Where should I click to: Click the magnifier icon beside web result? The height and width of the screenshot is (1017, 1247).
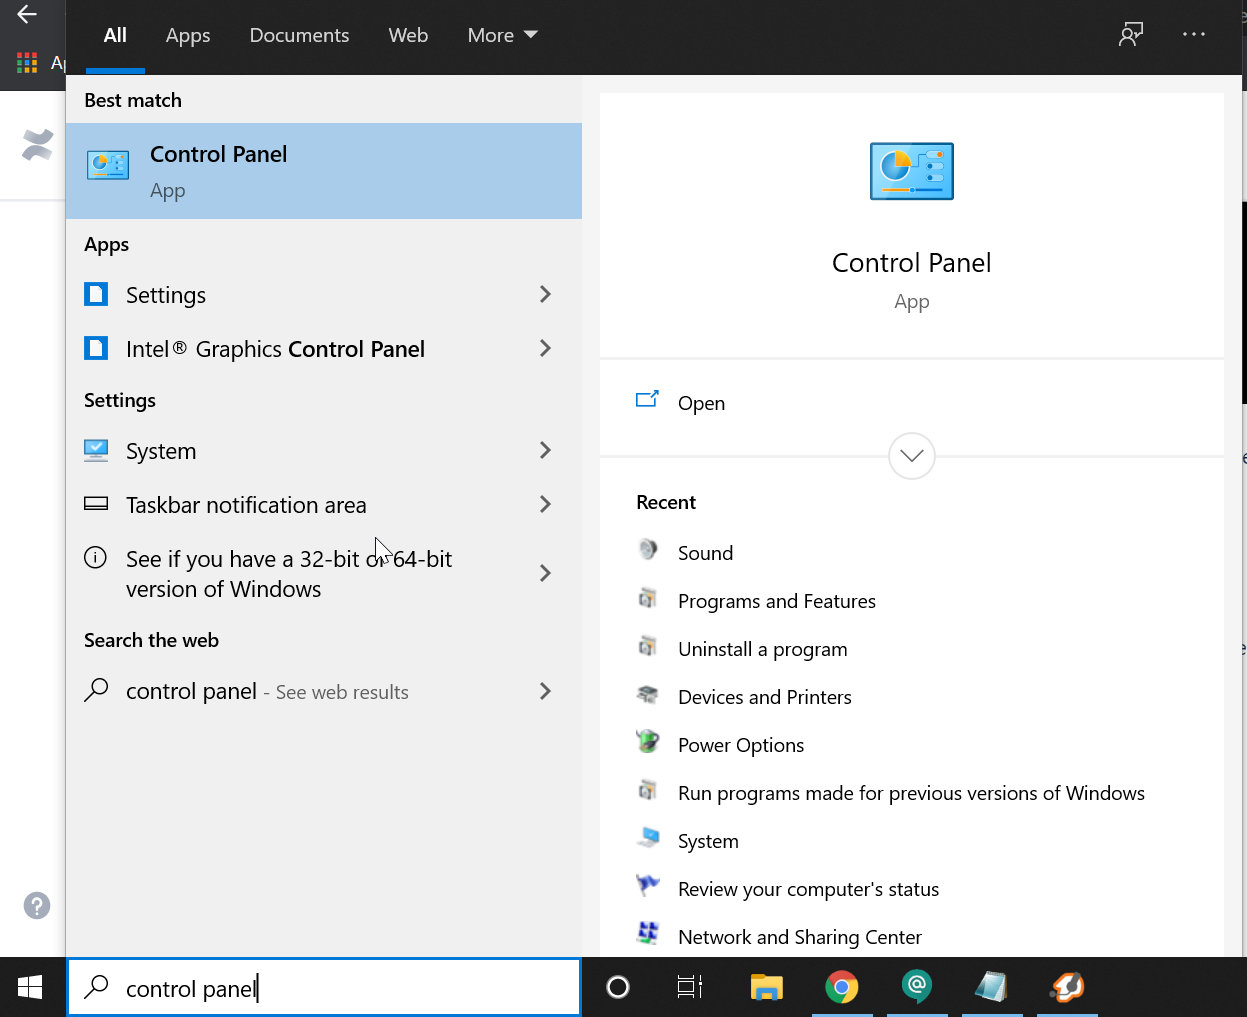point(96,690)
